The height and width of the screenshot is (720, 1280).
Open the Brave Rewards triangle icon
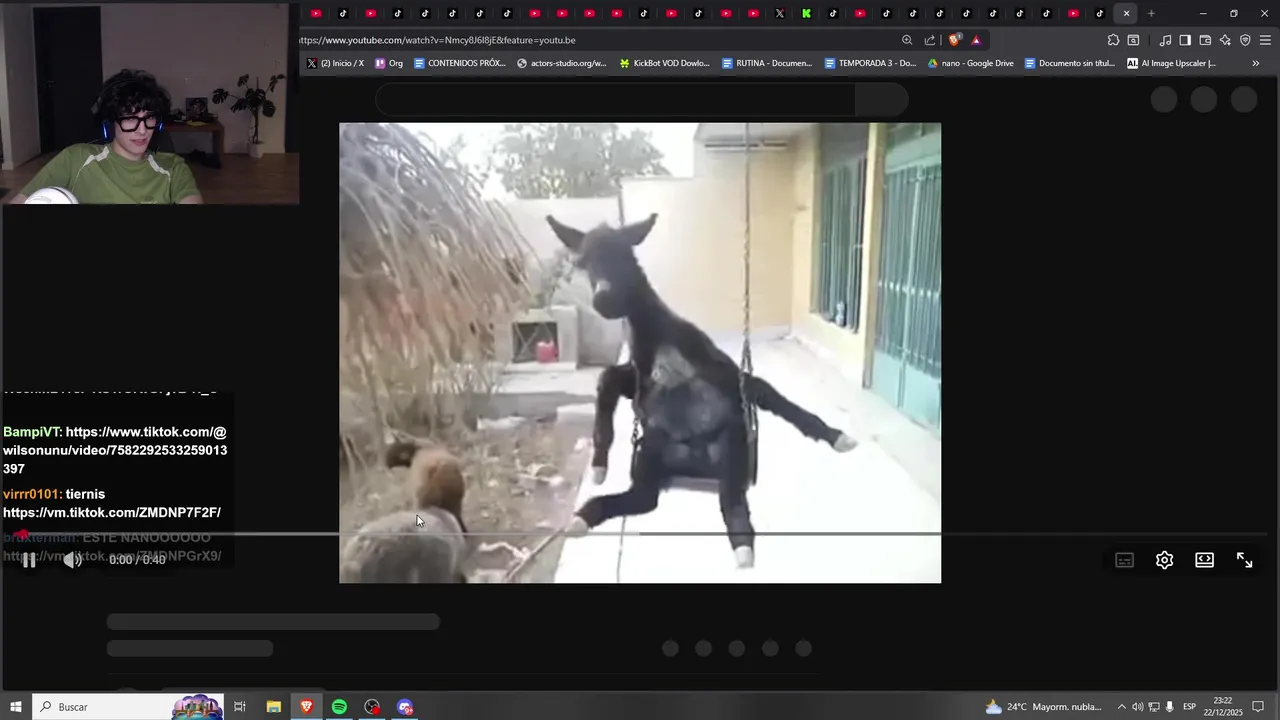click(976, 40)
